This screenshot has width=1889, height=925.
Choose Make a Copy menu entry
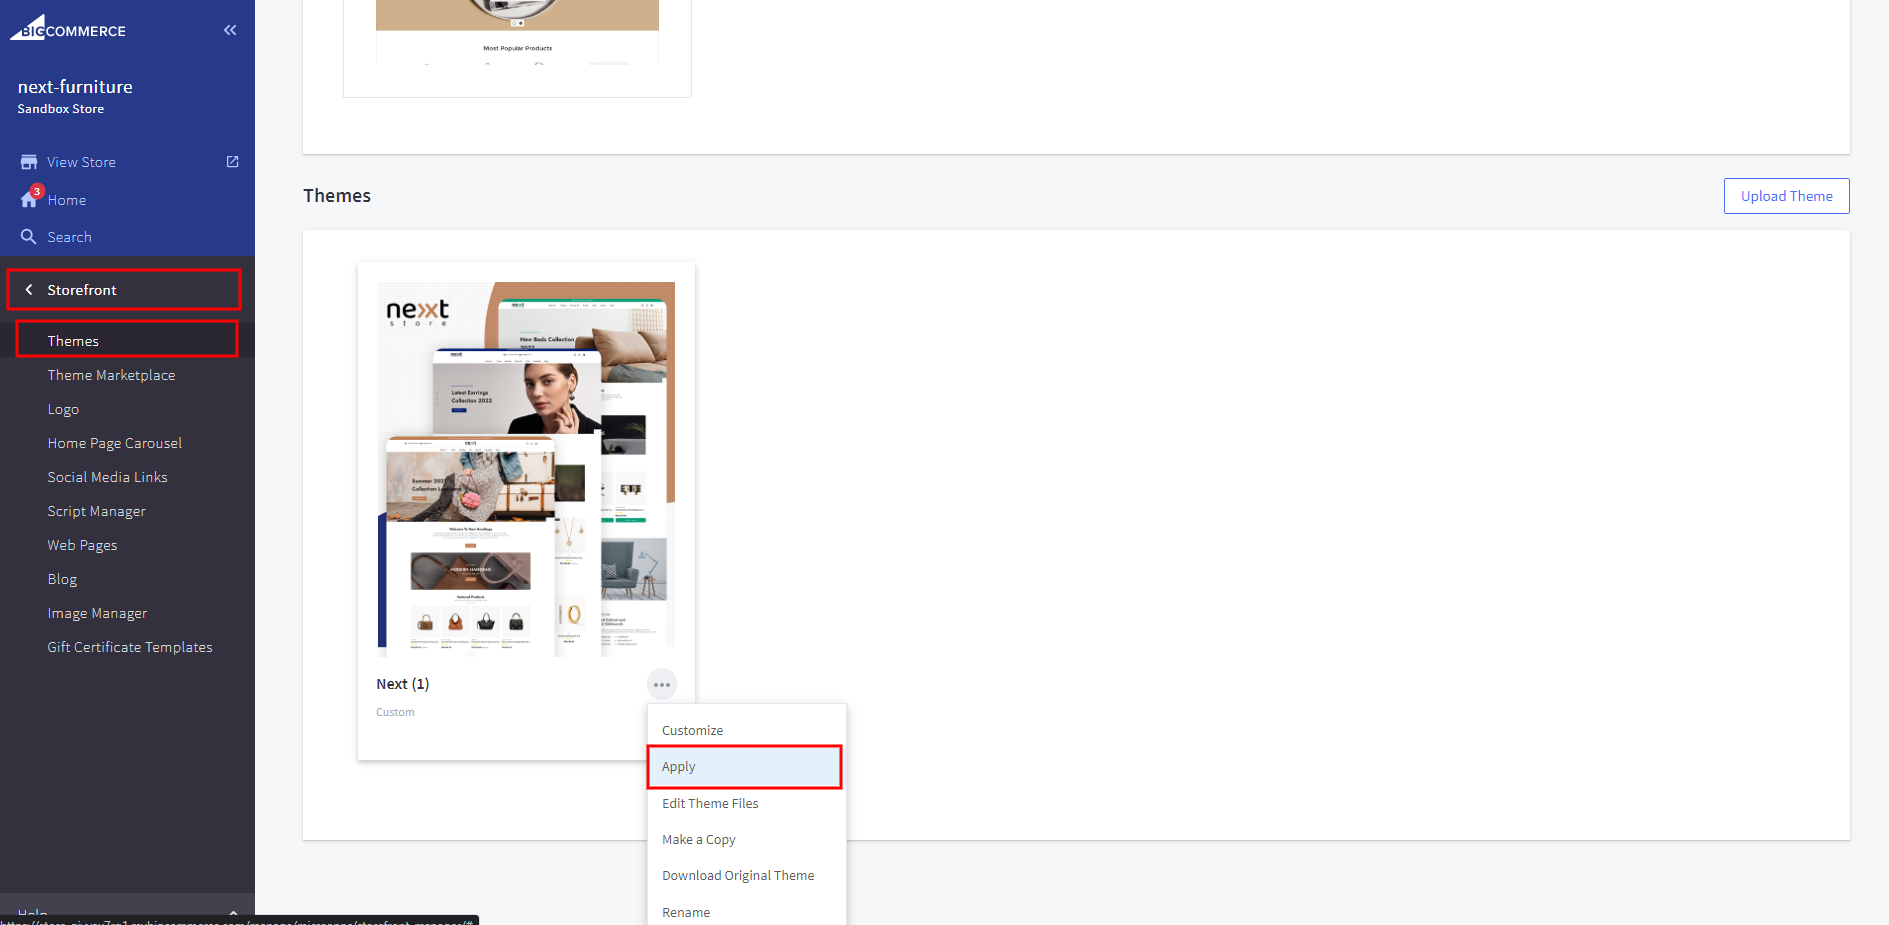click(x=698, y=840)
